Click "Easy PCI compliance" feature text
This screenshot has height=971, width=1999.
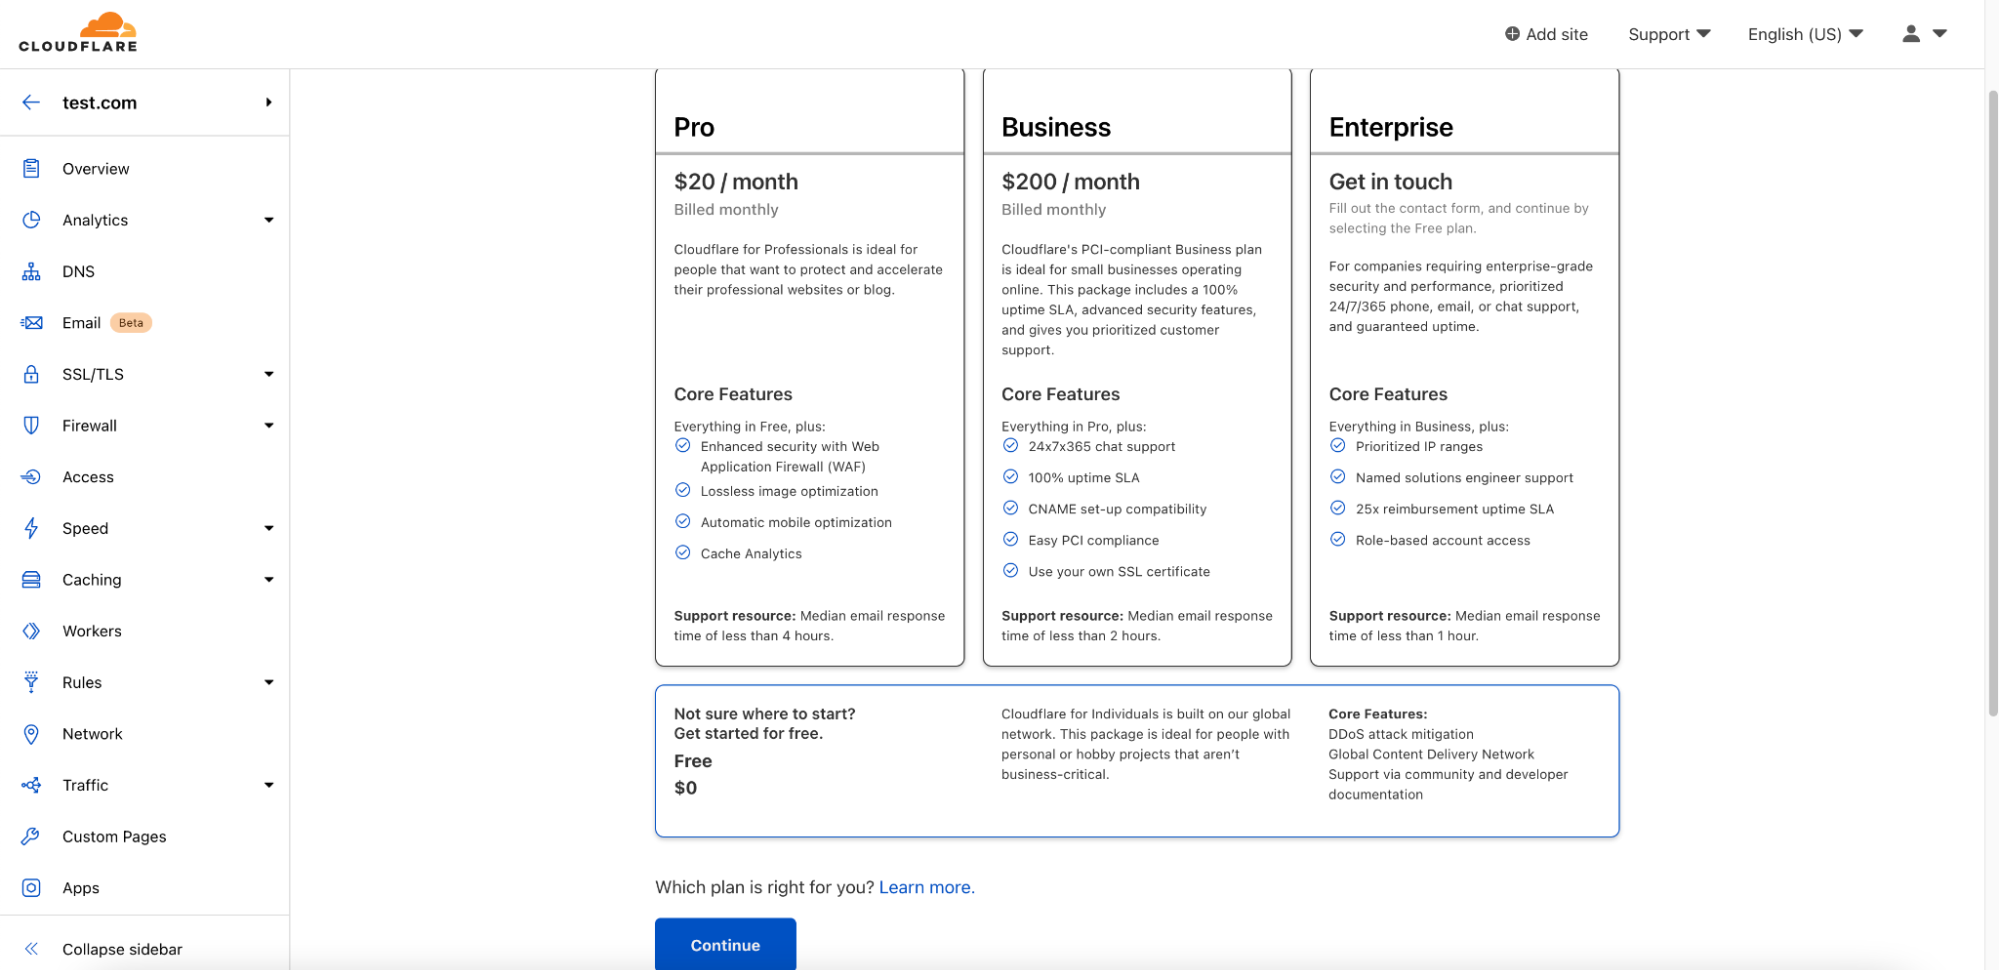pyautogui.click(x=1093, y=540)
